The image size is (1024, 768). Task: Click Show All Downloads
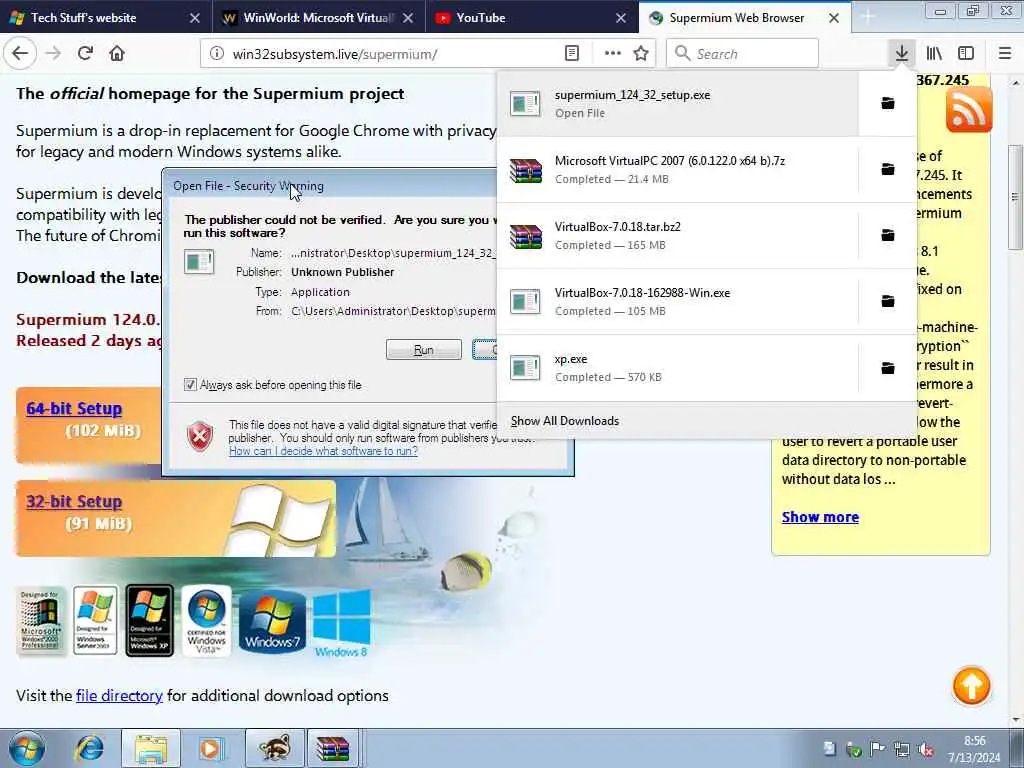[x=565, y=421]
